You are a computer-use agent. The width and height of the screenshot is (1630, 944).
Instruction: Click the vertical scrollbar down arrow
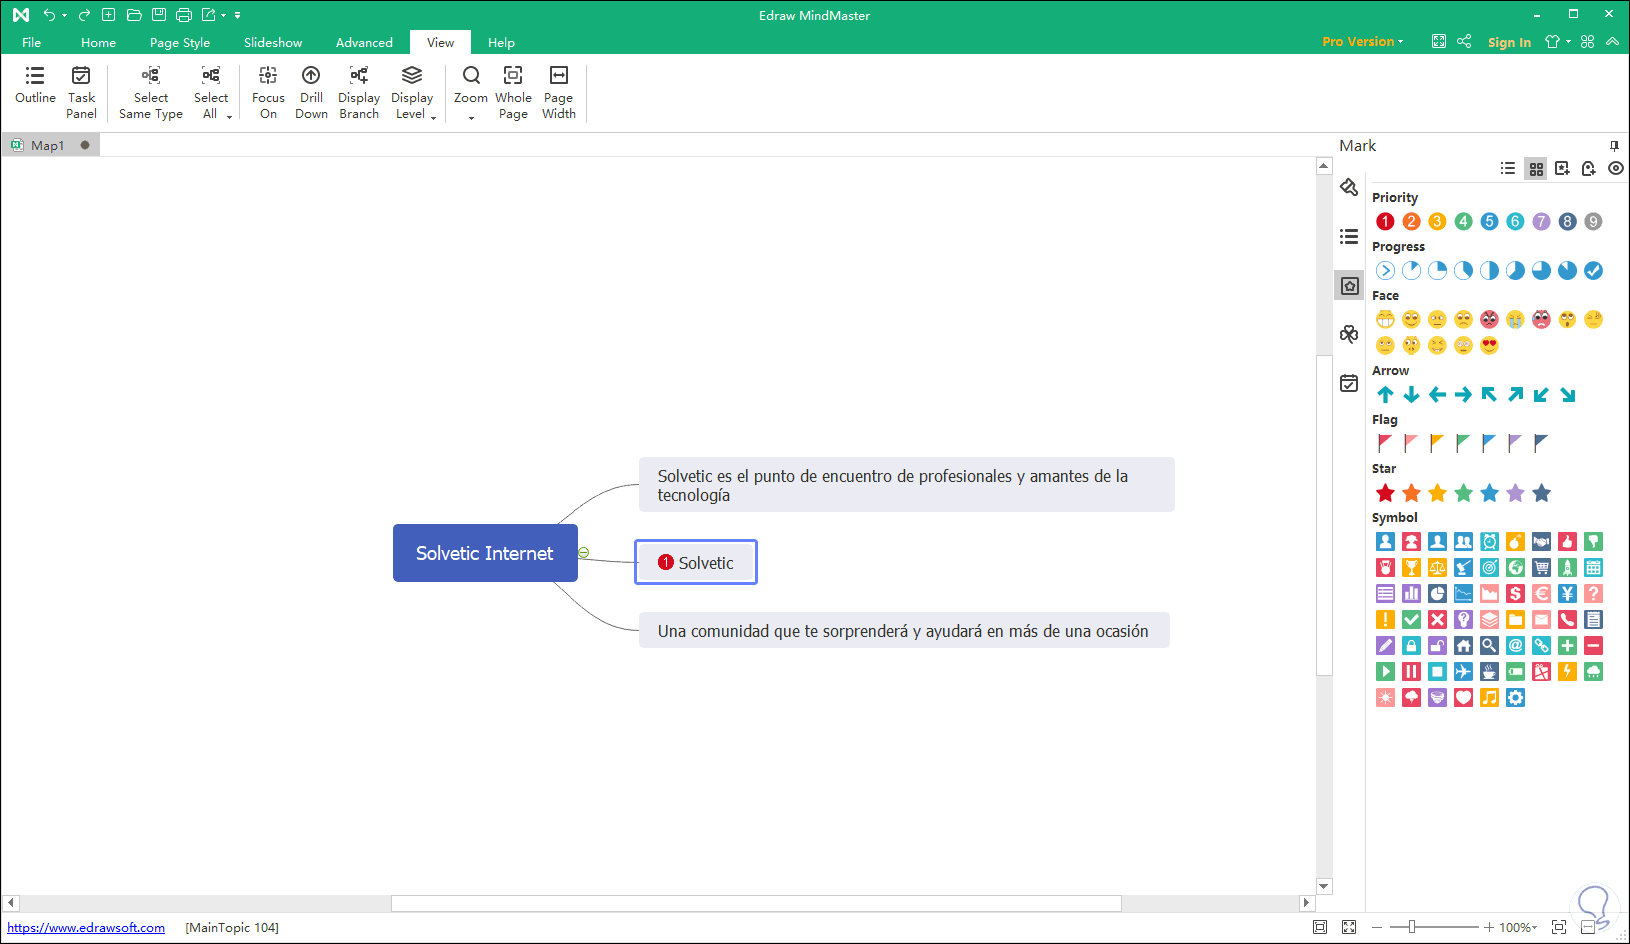pos(1324,886)
